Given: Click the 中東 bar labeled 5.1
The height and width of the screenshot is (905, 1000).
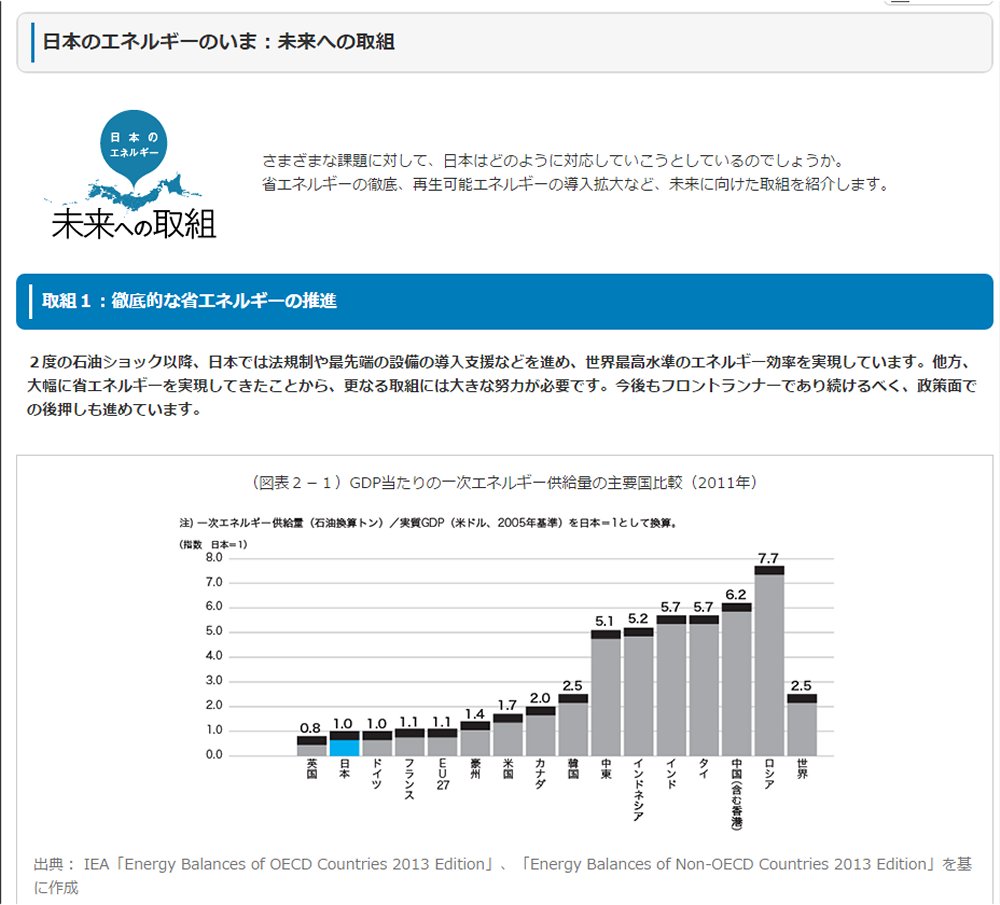Looking at the screenshot, I should [x=606, y=692].
